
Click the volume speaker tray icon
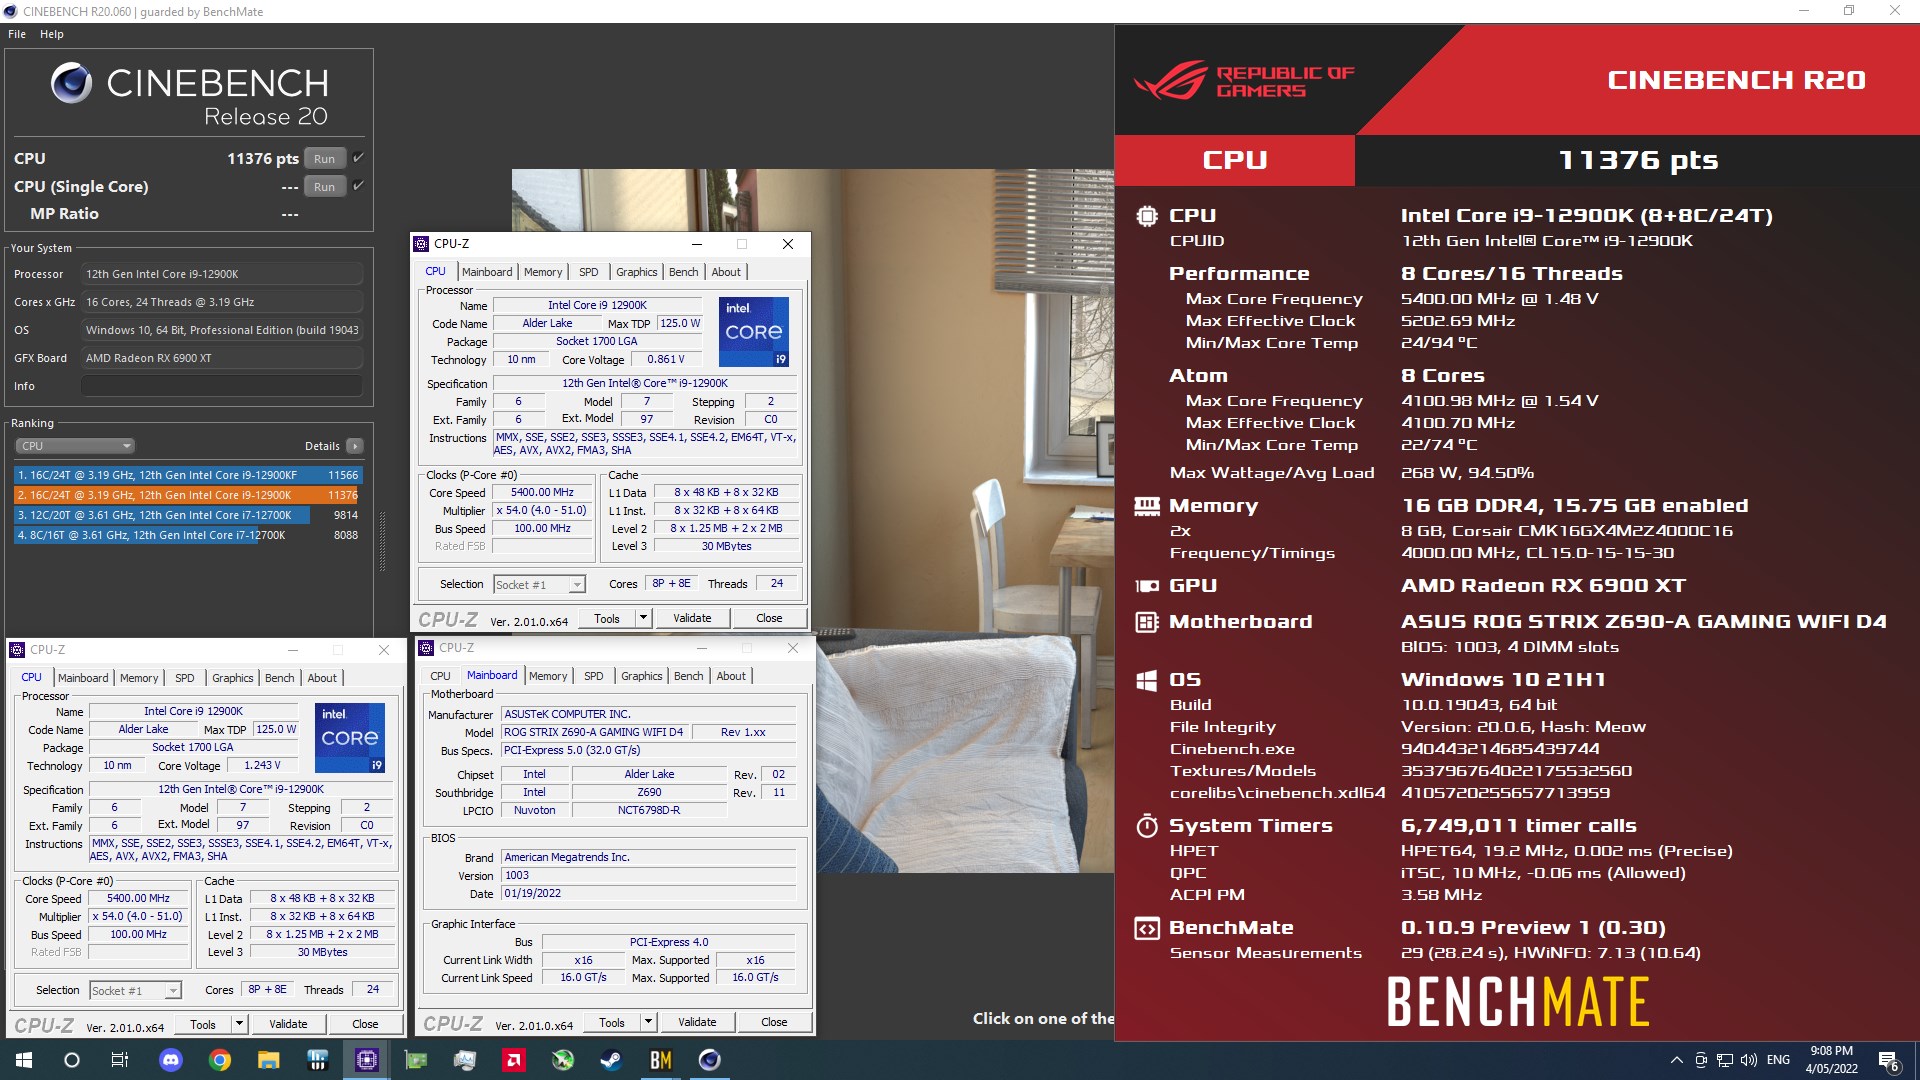pos(1749,1060)
